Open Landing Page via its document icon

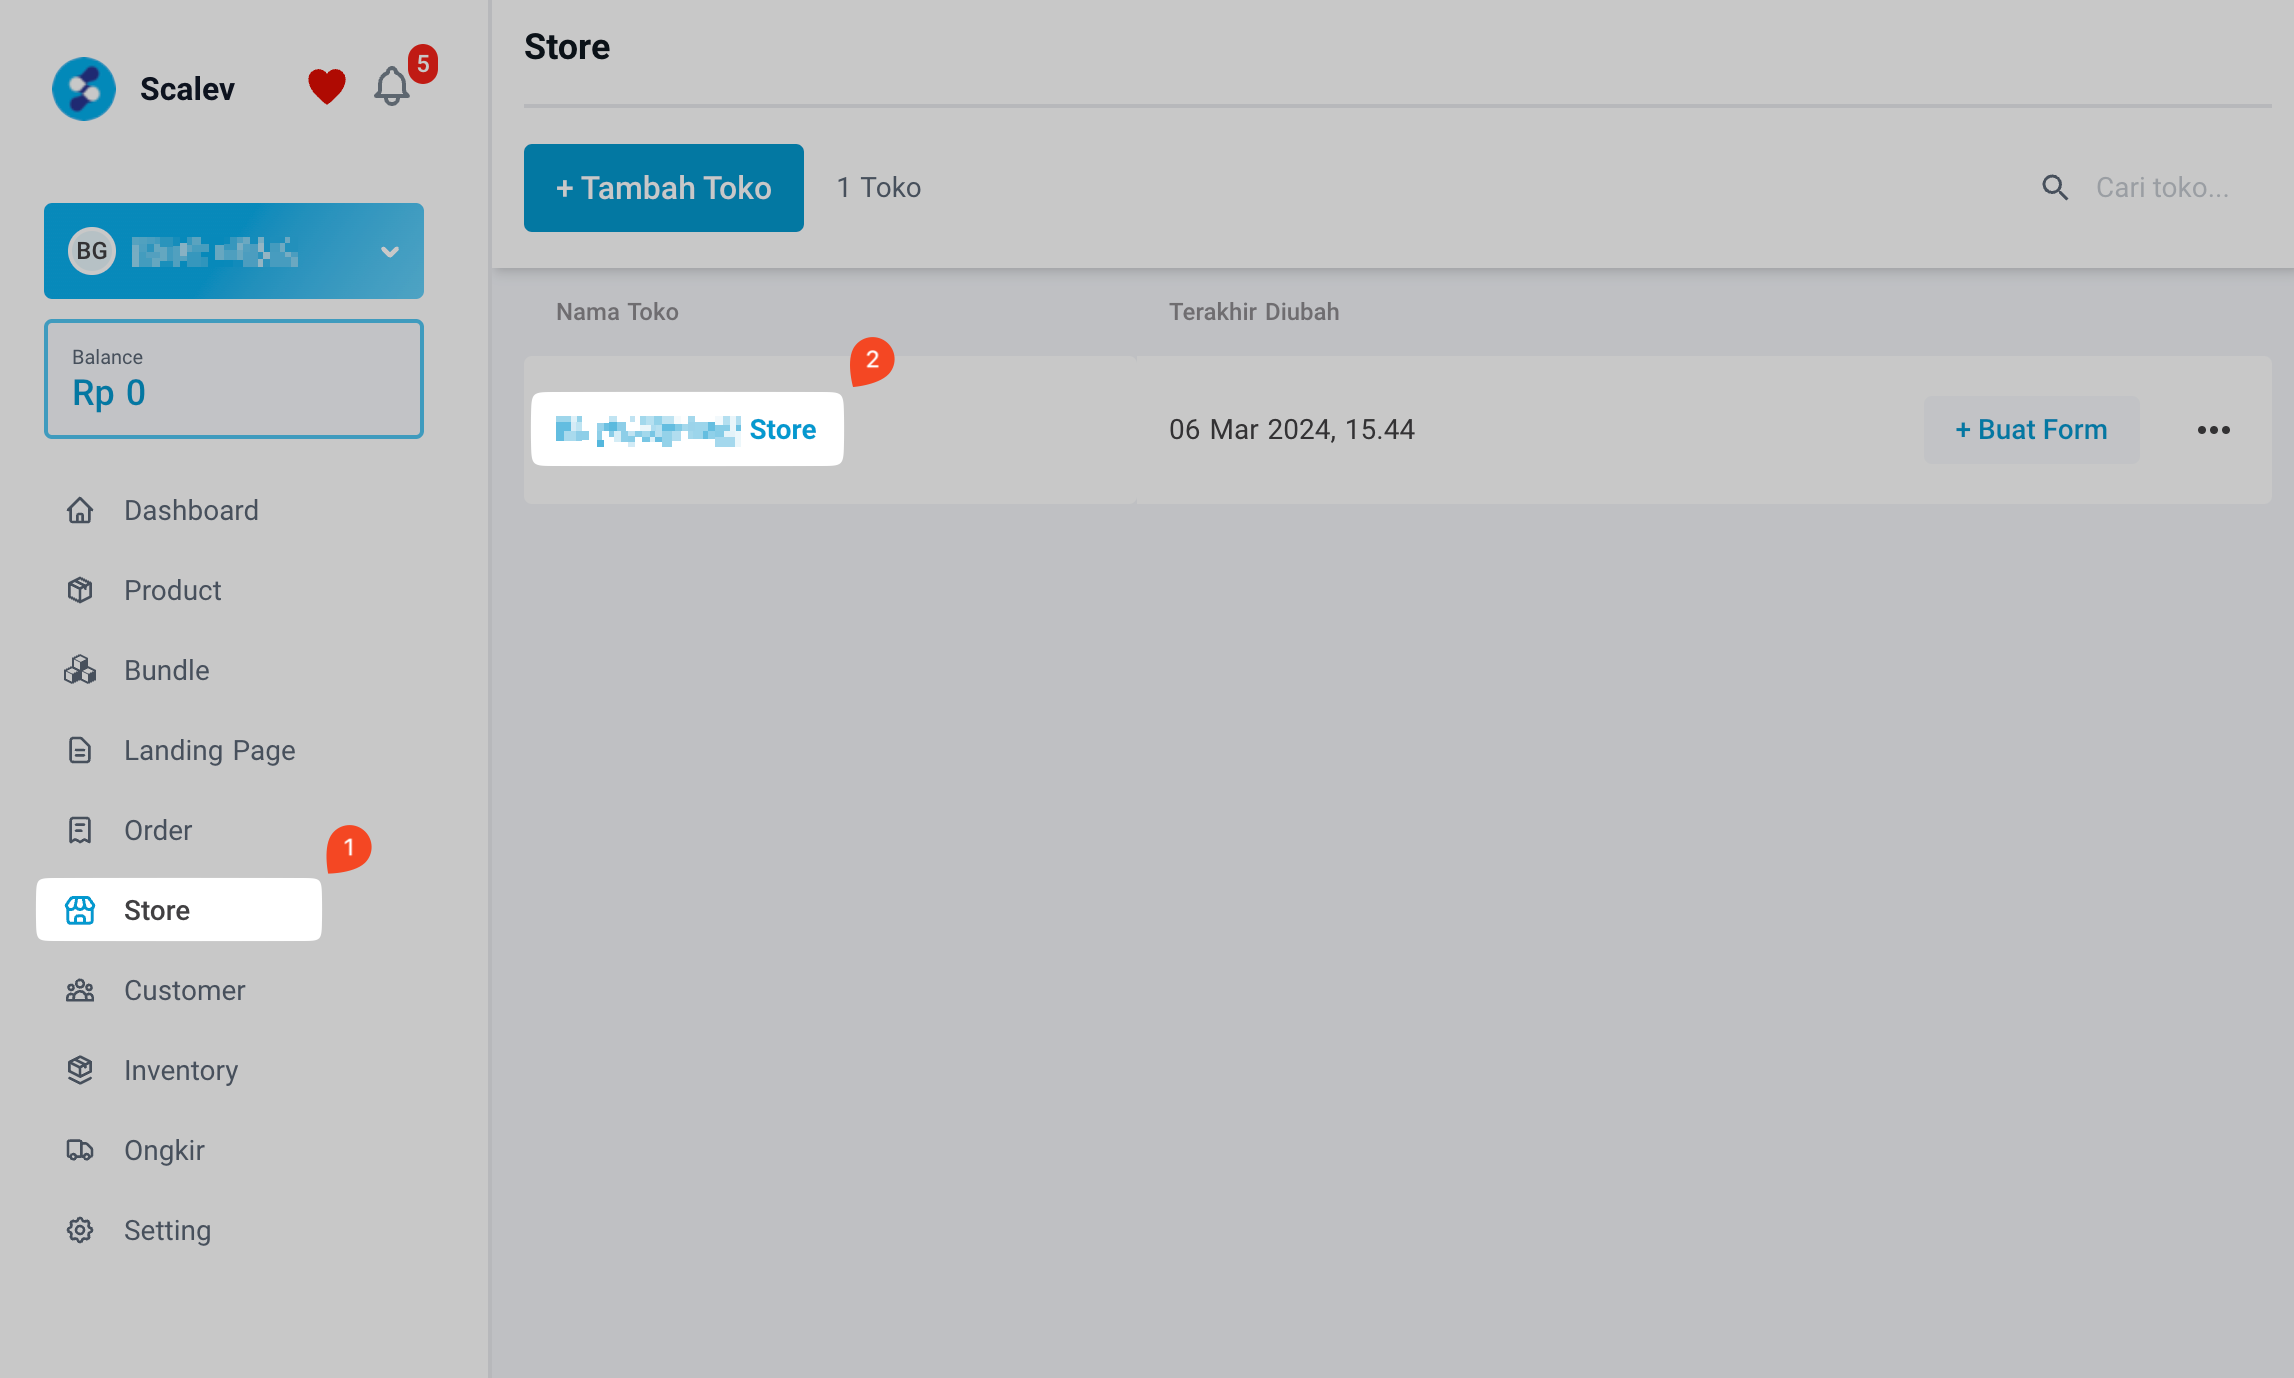[80, 749]
